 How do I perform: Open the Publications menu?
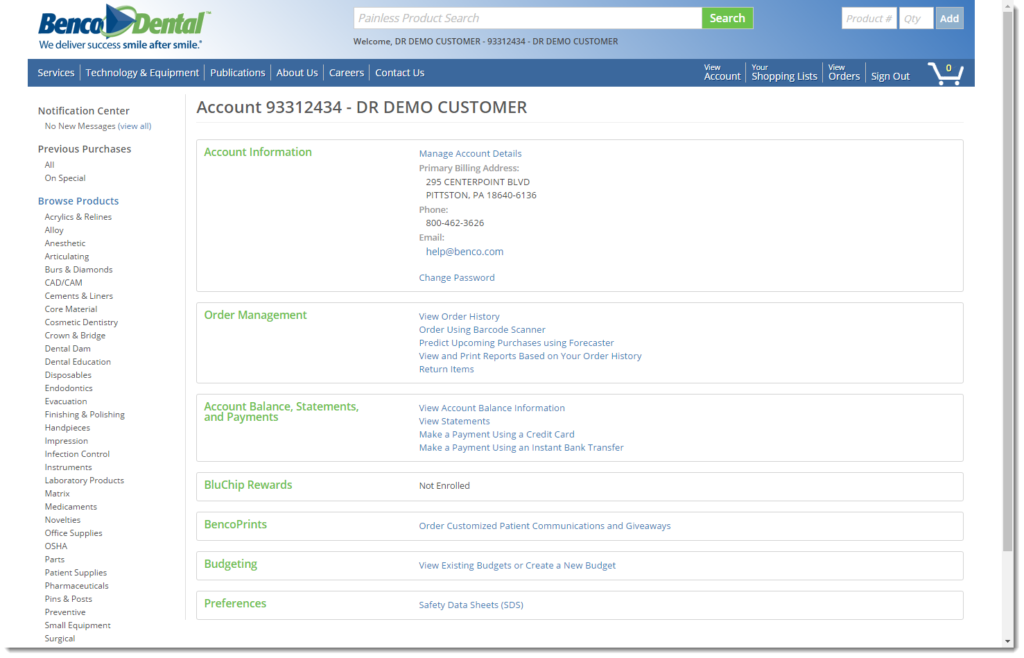coord(237,71)
